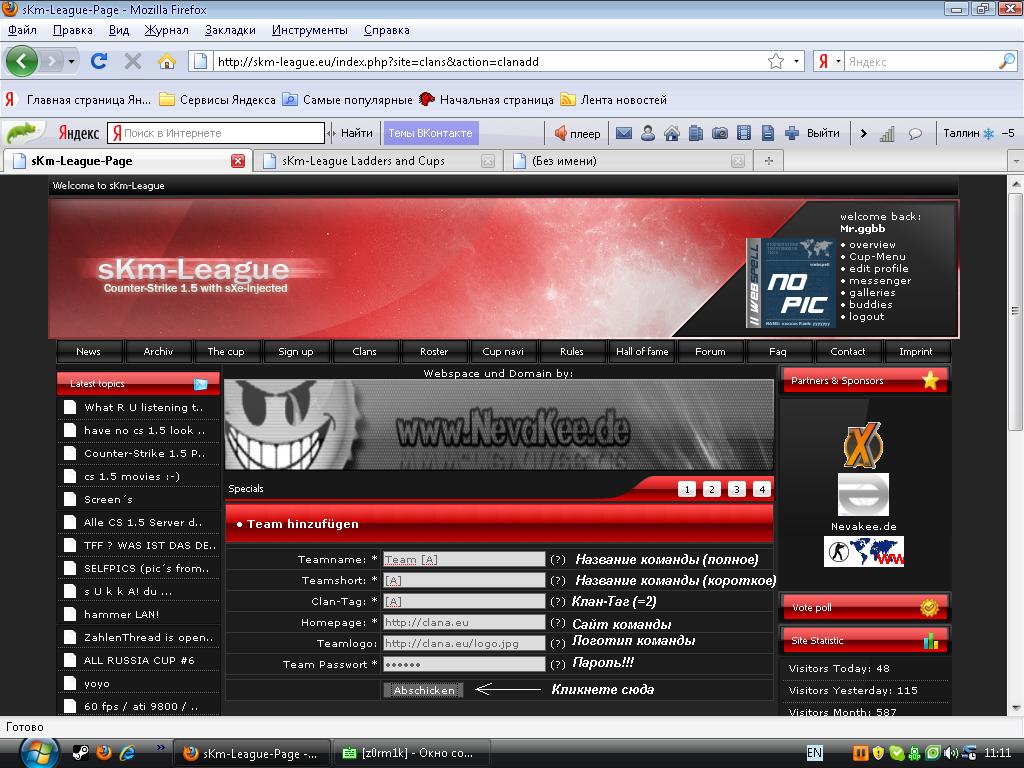Click the logout link under Mr.ggbb
This screenshot has width=1024, height=768.
point(867,317)
